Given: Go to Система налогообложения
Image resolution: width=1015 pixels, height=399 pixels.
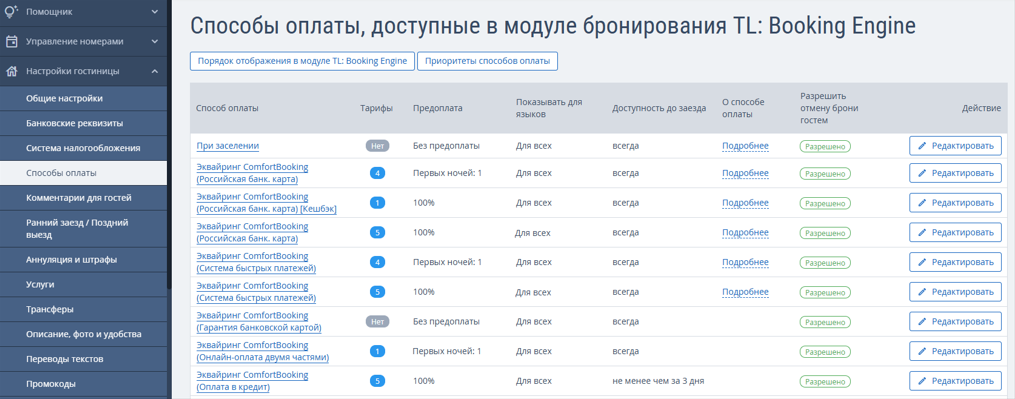Looking at the screenshot, I should click(x=83, y=148).
